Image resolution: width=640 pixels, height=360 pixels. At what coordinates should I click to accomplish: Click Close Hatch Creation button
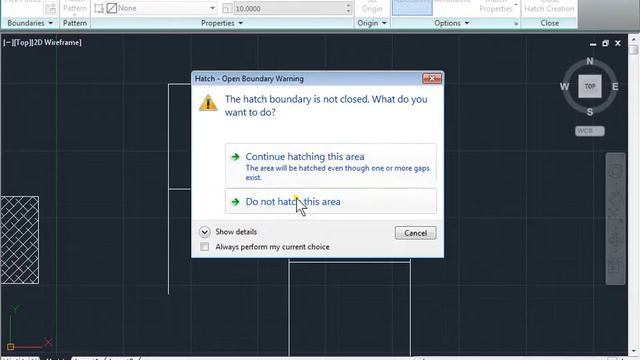(x=549, y=7)
